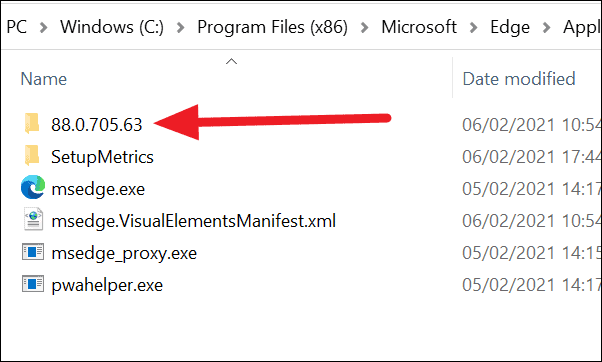This screenshot has width=602, height=362.
Task: Open chevron after Edge breadcrumb
Action: pos(546,27)
